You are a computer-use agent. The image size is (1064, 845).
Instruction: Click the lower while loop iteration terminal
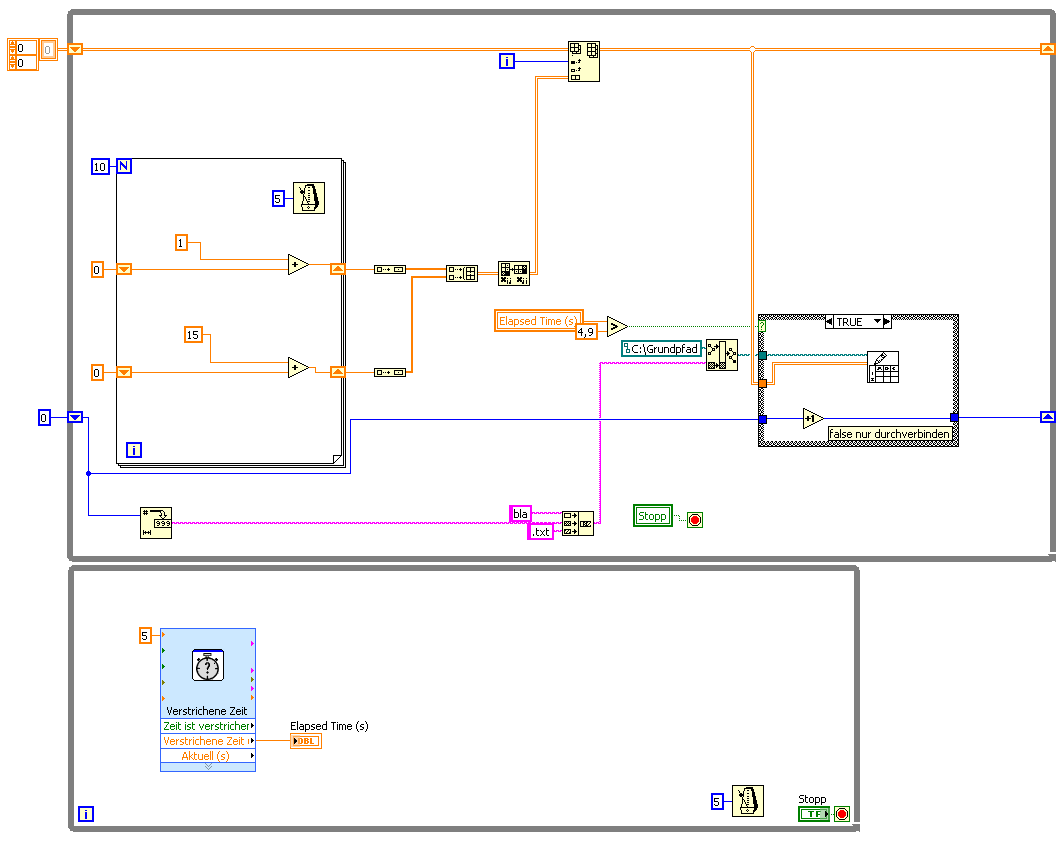86,814
